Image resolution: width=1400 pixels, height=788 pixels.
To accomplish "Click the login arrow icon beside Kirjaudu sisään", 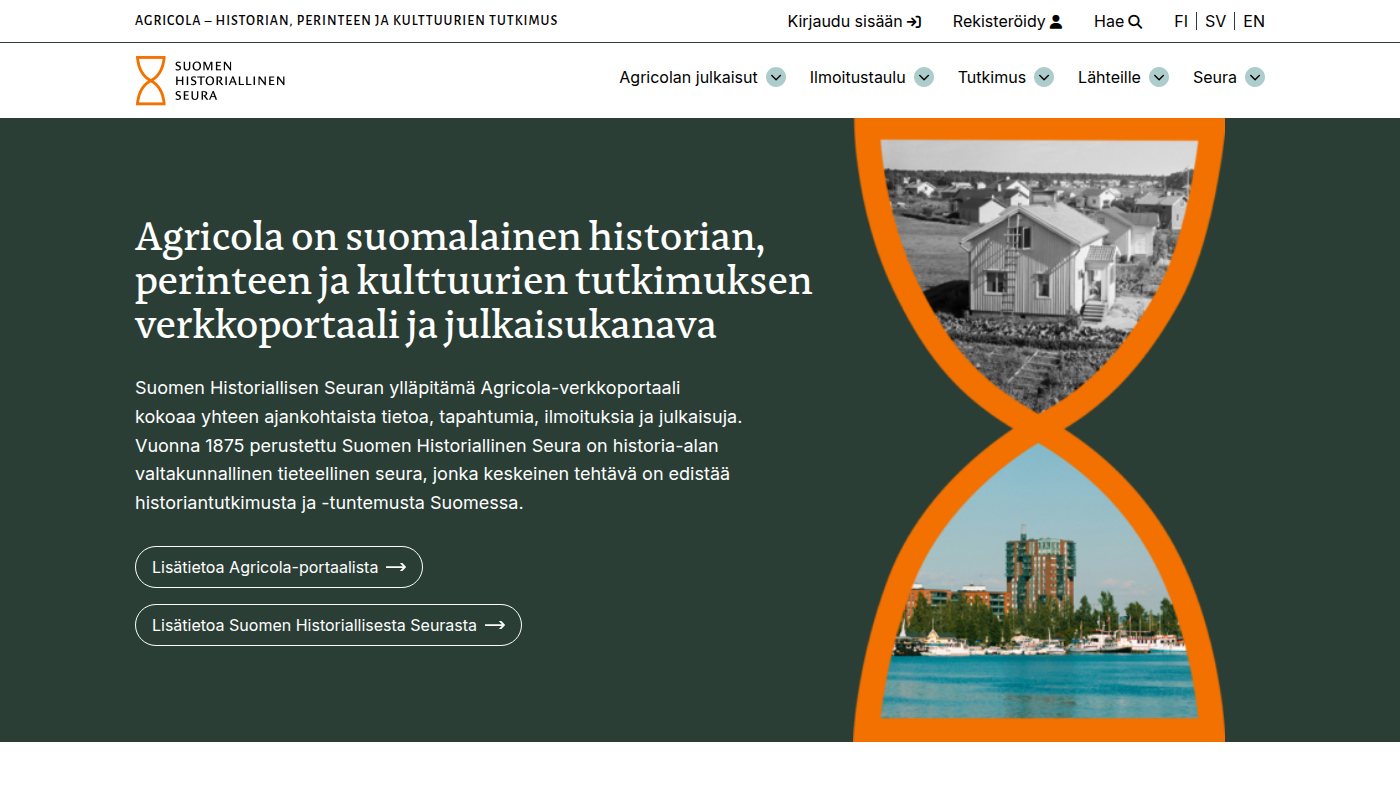I will pos(914,21).
